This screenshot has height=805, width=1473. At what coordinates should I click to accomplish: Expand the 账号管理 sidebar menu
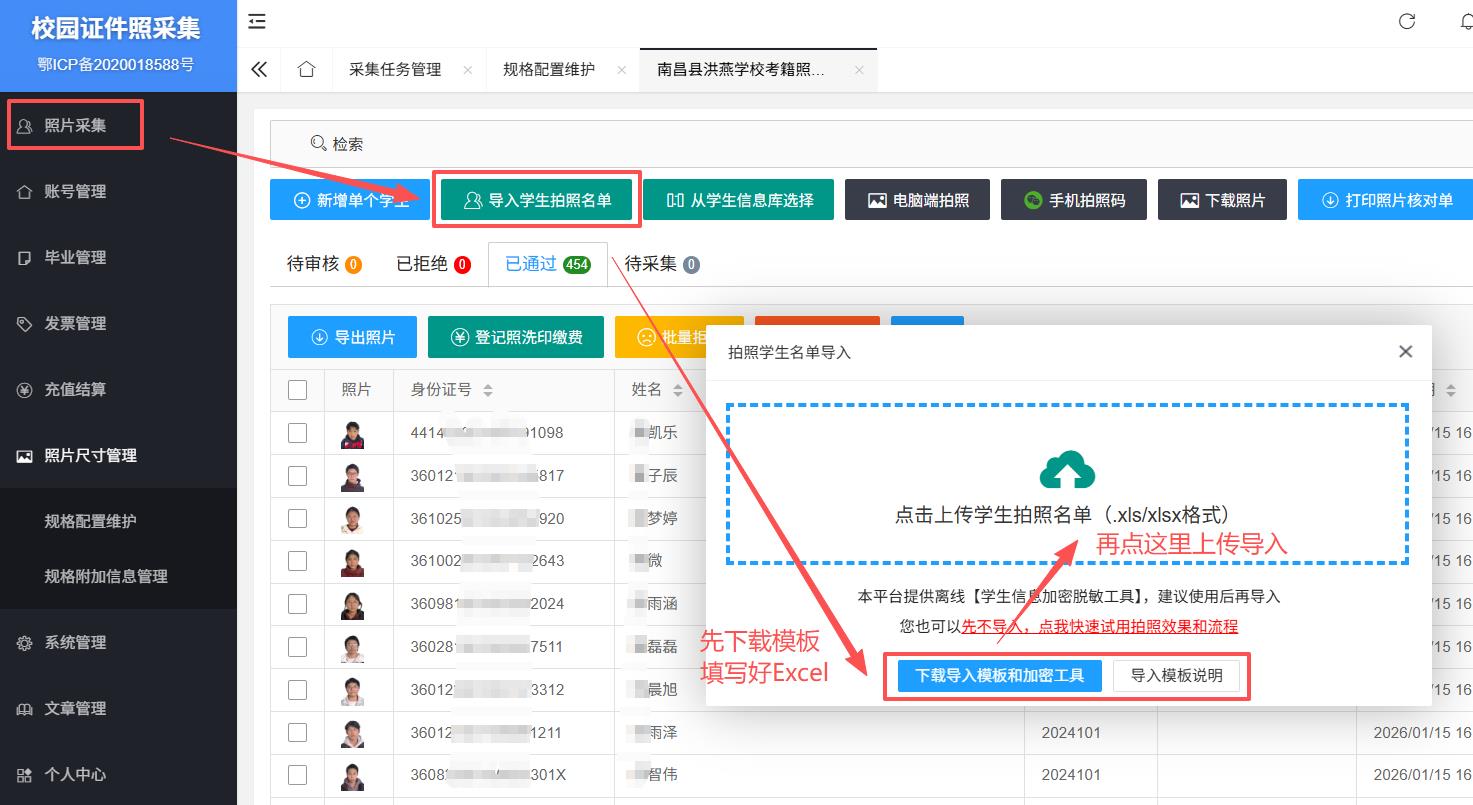(75, 192)
